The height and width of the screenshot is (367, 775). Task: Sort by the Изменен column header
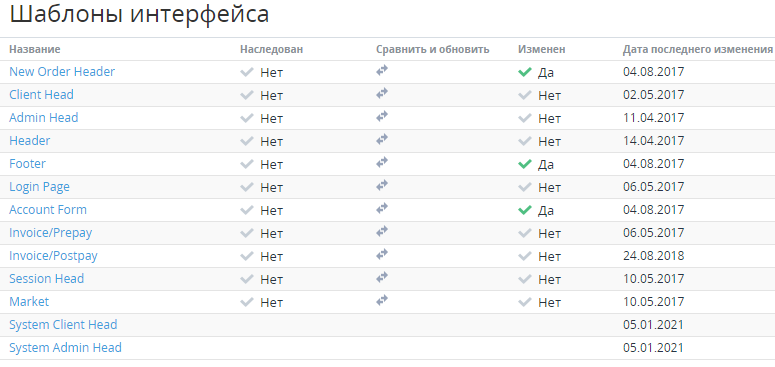(542, 49)
